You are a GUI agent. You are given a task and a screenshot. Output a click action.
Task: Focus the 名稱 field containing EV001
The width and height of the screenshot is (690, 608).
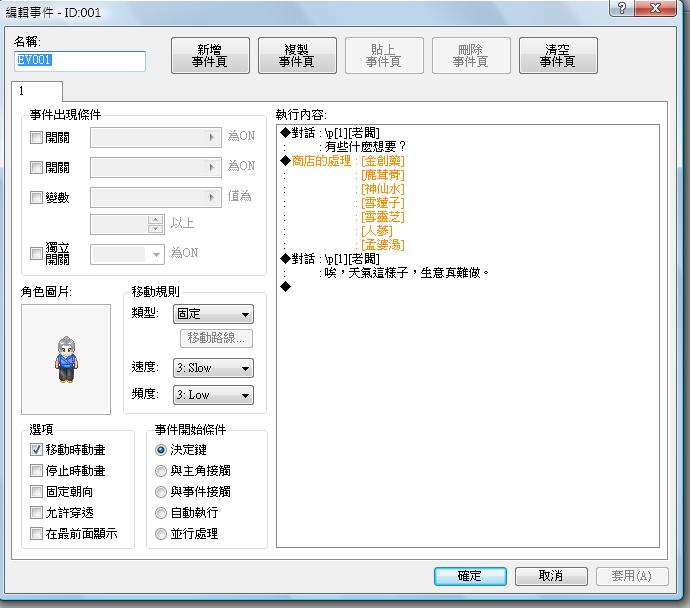(x=80, y=61)
